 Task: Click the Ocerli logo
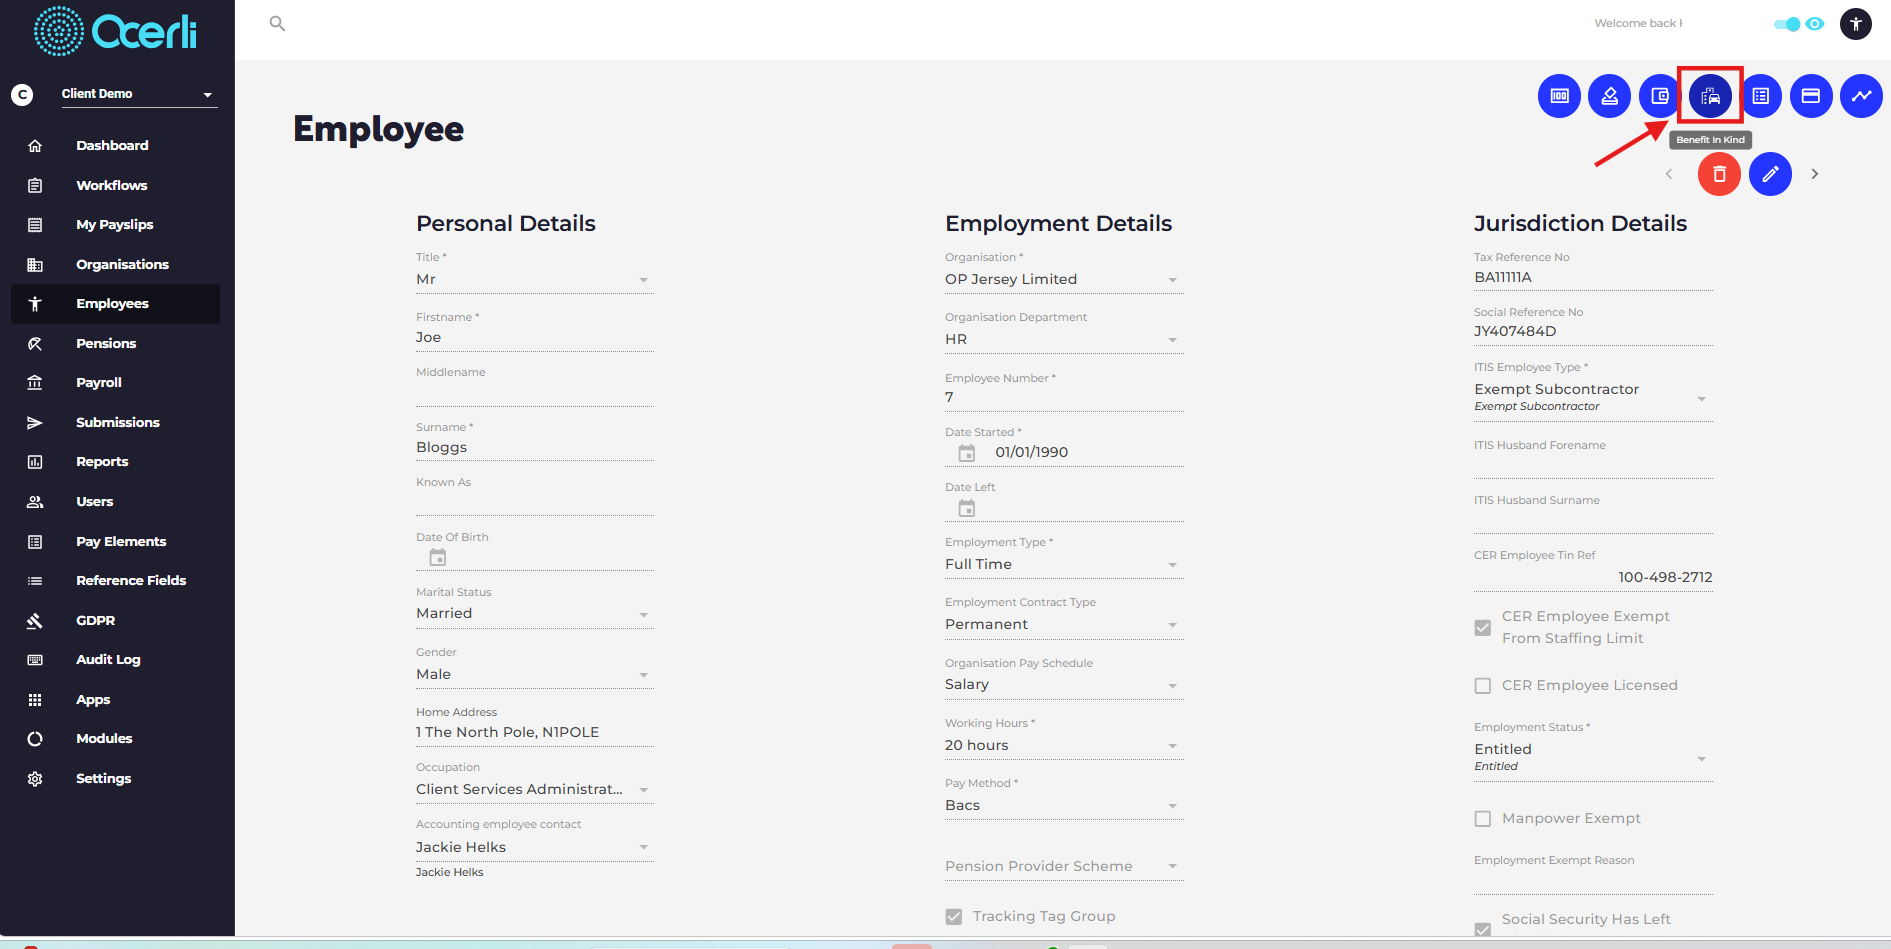click(x=116, y=31)
